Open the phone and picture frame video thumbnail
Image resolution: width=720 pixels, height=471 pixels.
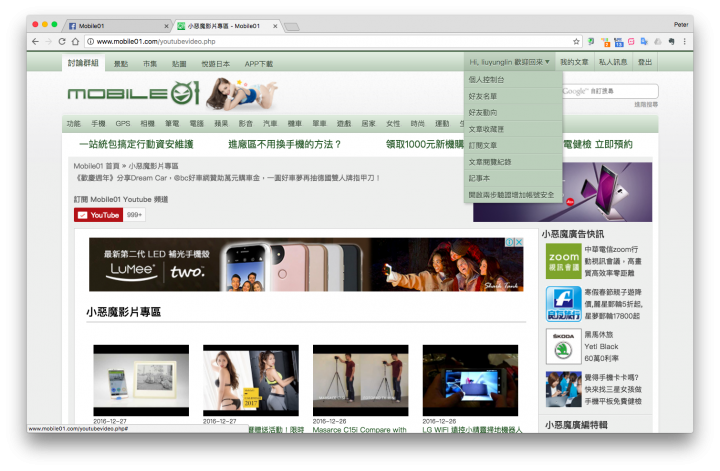click(x=141, y=381)
